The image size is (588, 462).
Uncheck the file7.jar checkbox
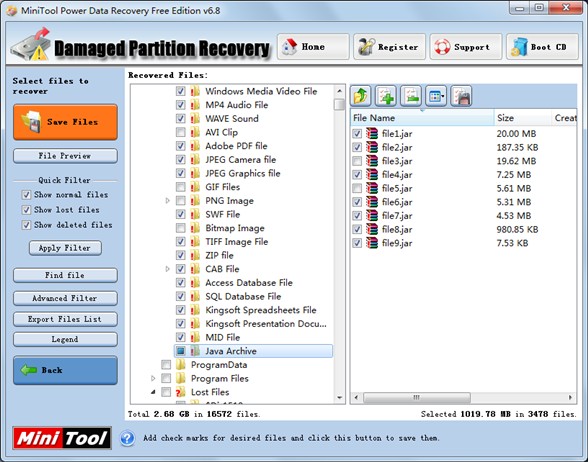[x=357, y=216]
